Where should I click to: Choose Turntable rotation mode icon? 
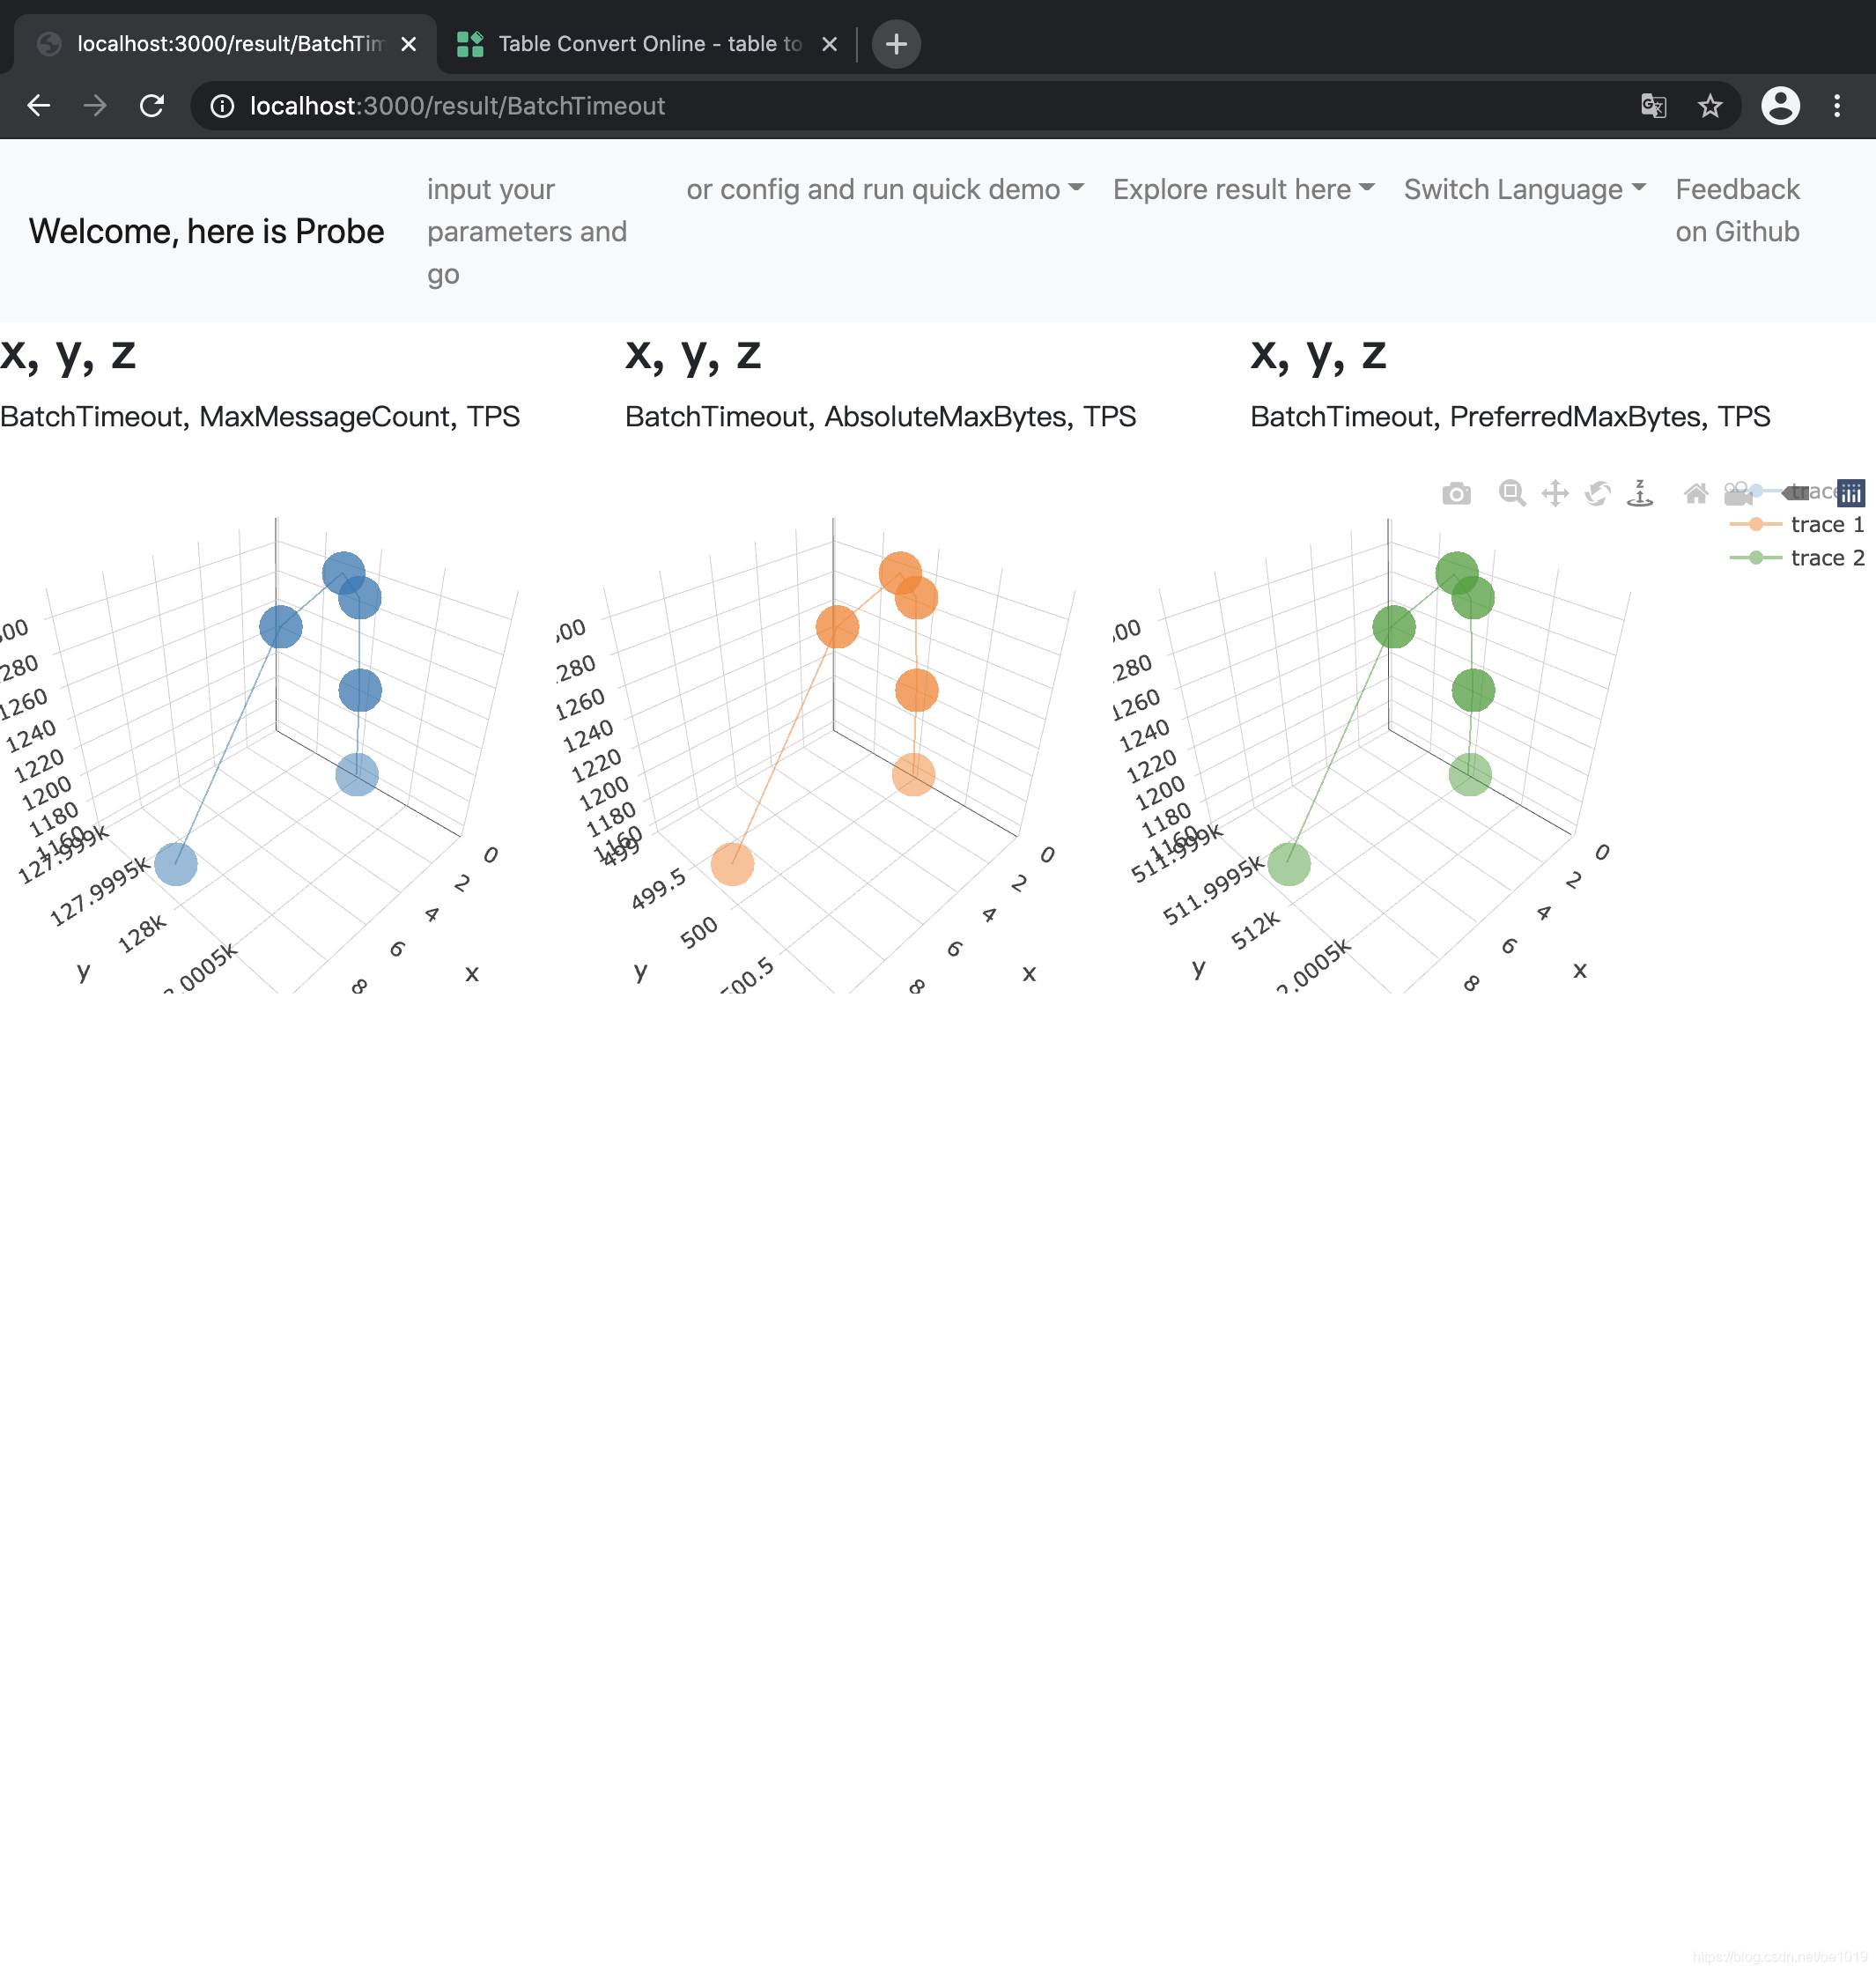pyautogui.click(x=1640, y=493)
